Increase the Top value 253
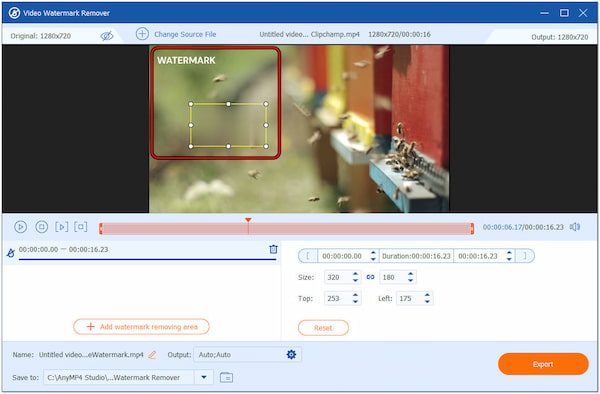The image size is (600, 394). point(355,295)
